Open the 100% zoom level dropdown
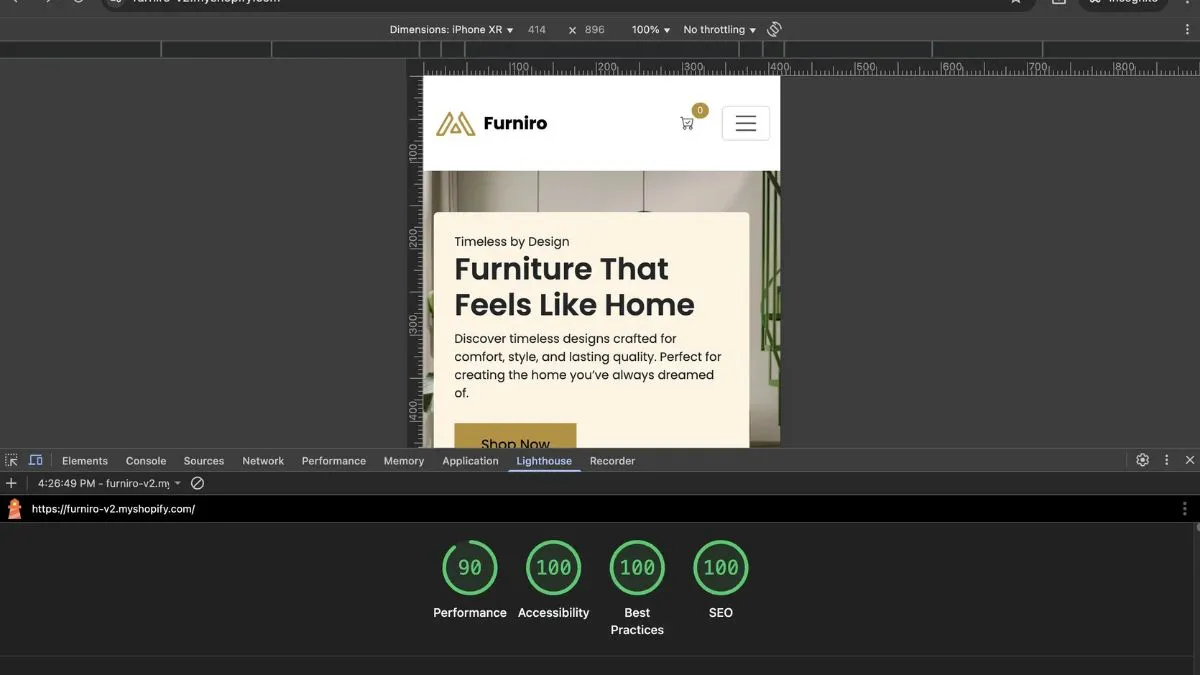 pyautogui.click(x=649, y=29)
